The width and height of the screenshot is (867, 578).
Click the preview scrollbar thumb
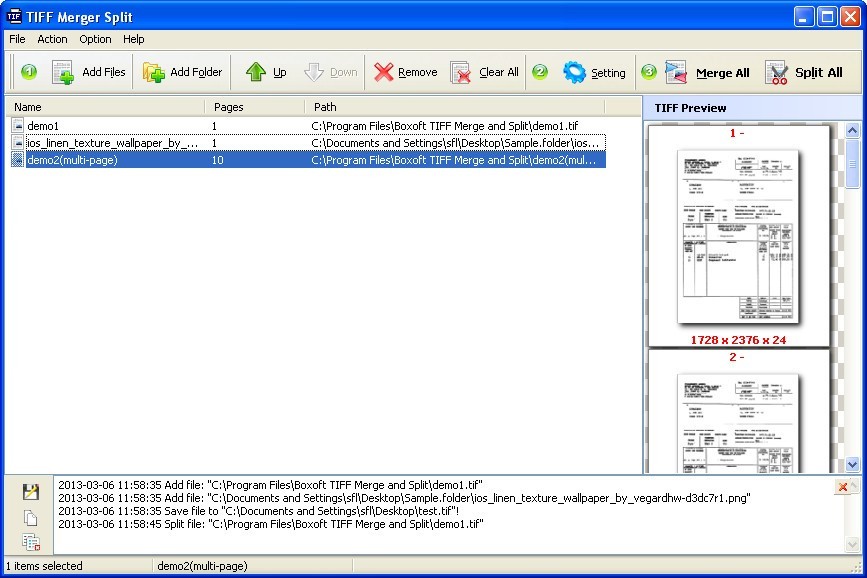853,164
